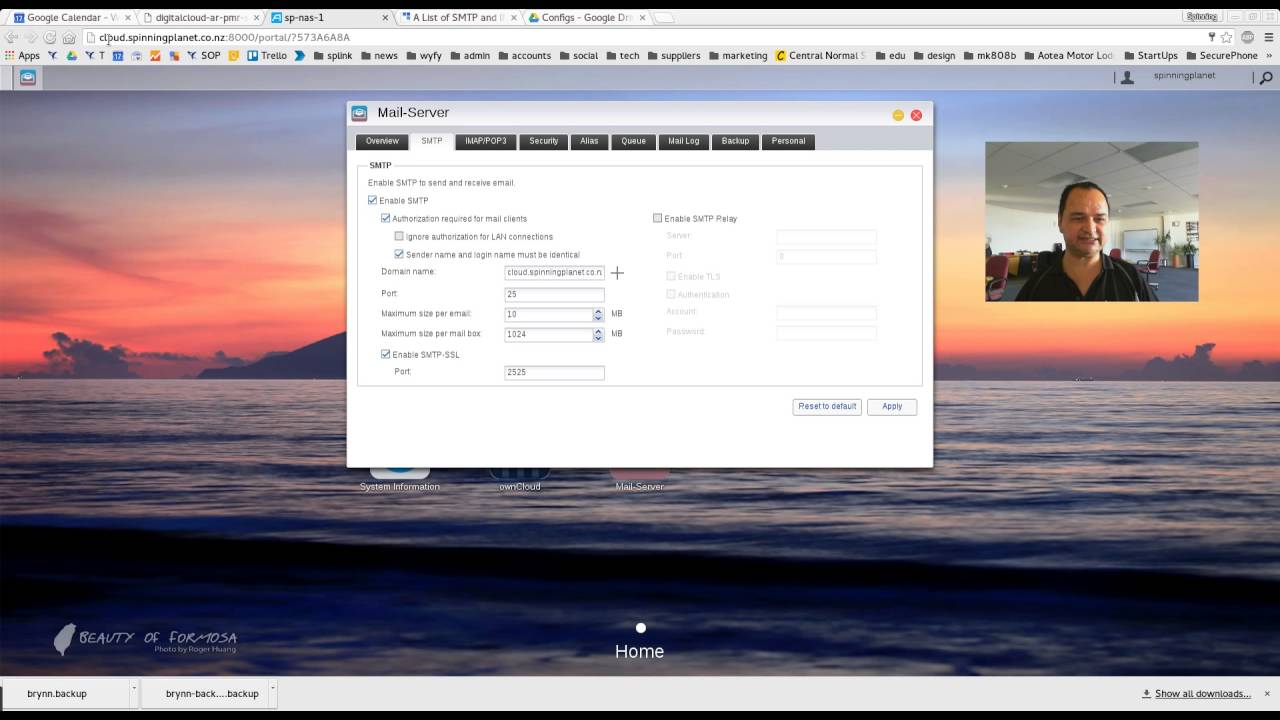Open the Mail-Server desktop icon
This screenshot has height=720, width=1280.
(x=639, y=478)
